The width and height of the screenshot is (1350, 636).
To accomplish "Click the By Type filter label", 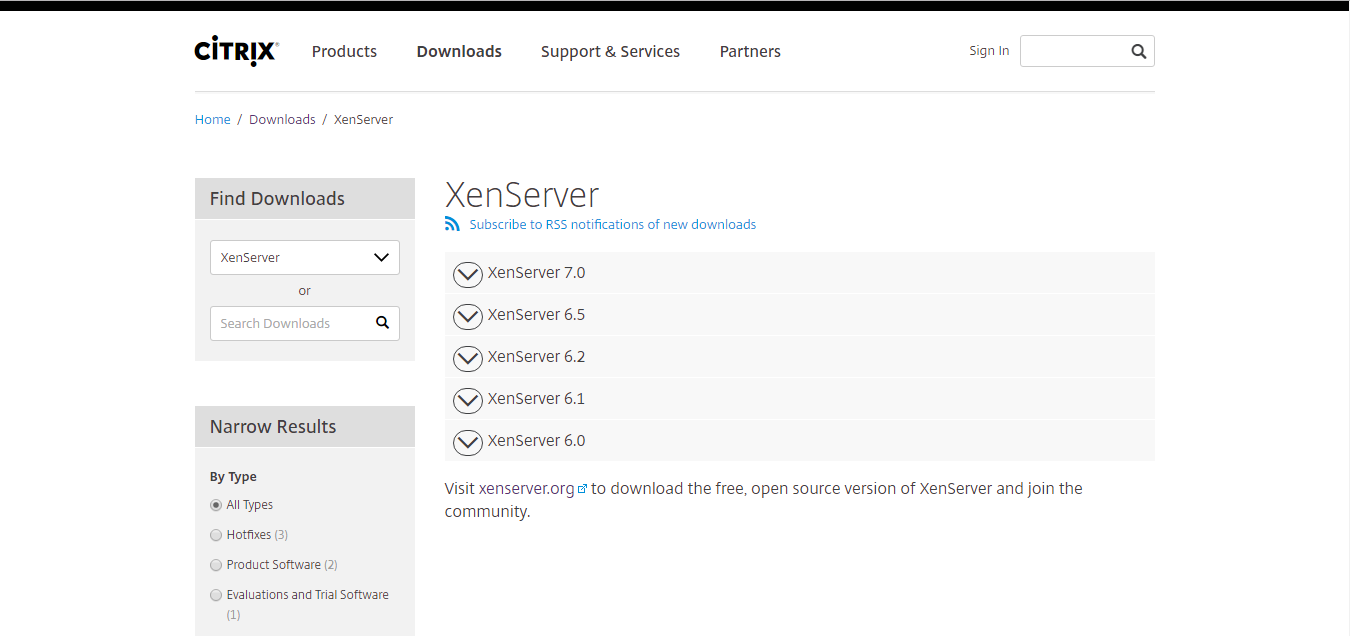I will click(x=233, y=477).
